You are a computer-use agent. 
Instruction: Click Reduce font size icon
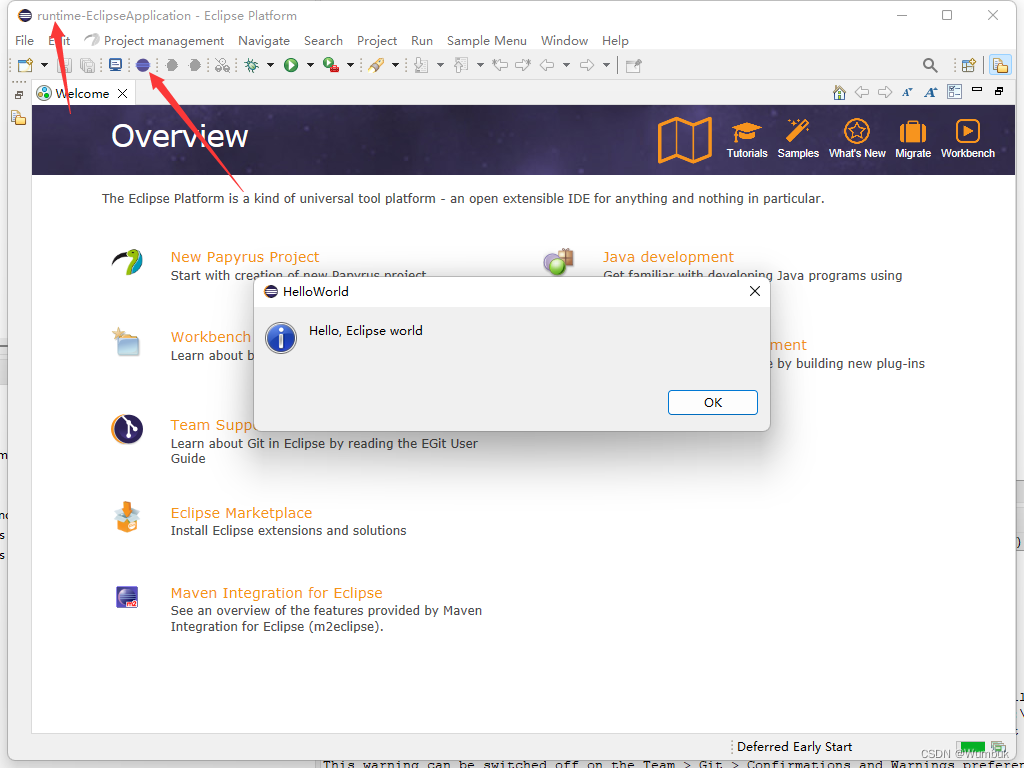pos(907,93)
